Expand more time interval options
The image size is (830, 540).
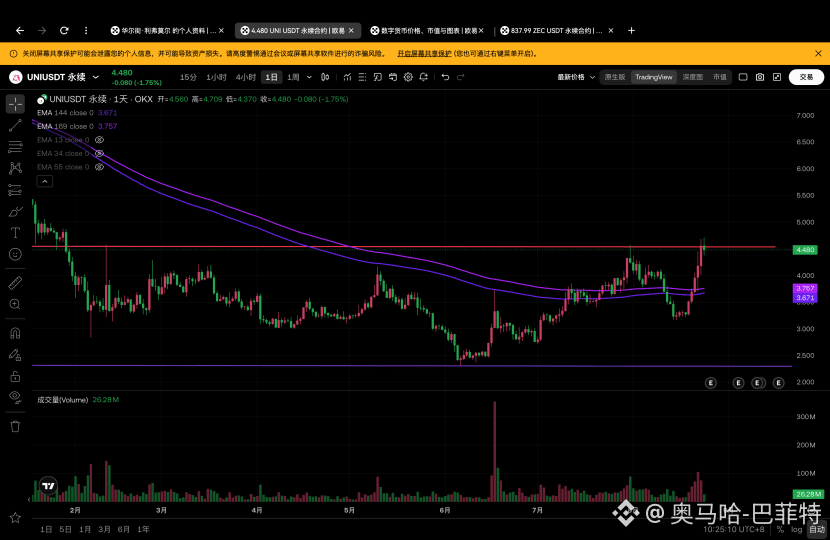[x=309, y=77]
